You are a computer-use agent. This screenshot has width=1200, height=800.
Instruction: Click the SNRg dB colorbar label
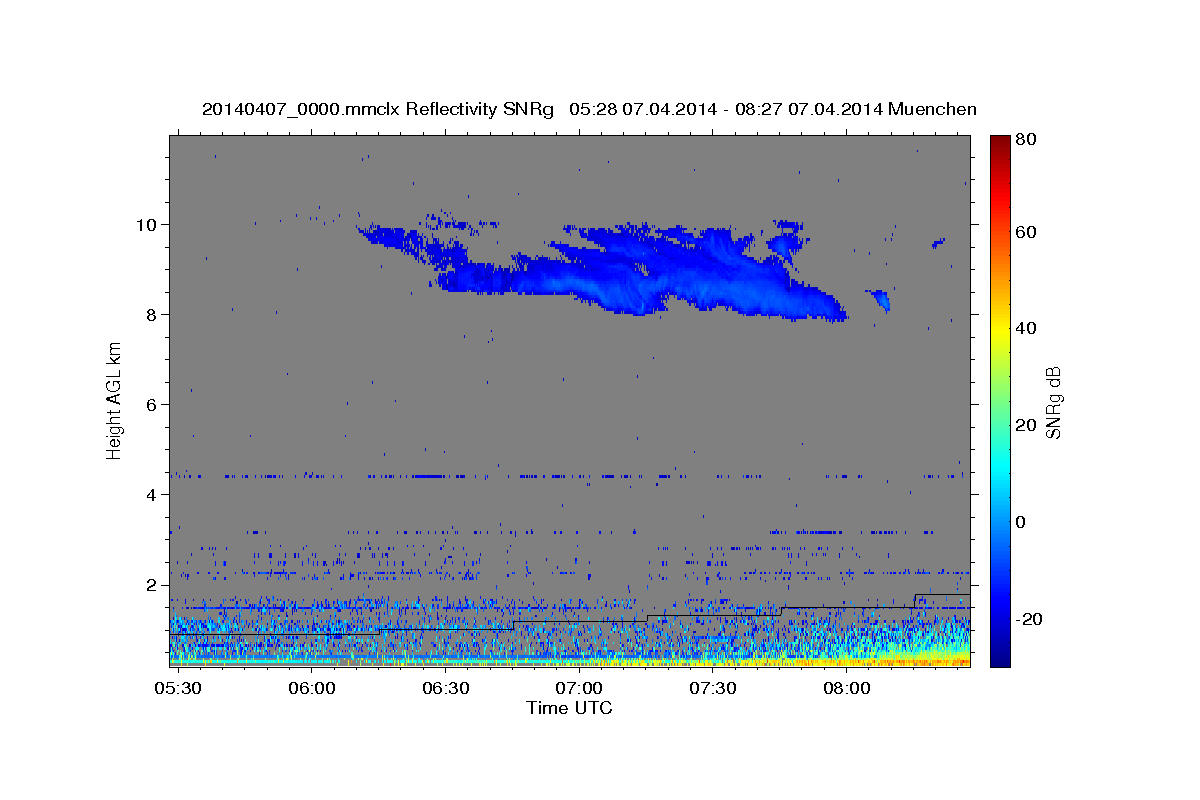(x=1053, y=402)
